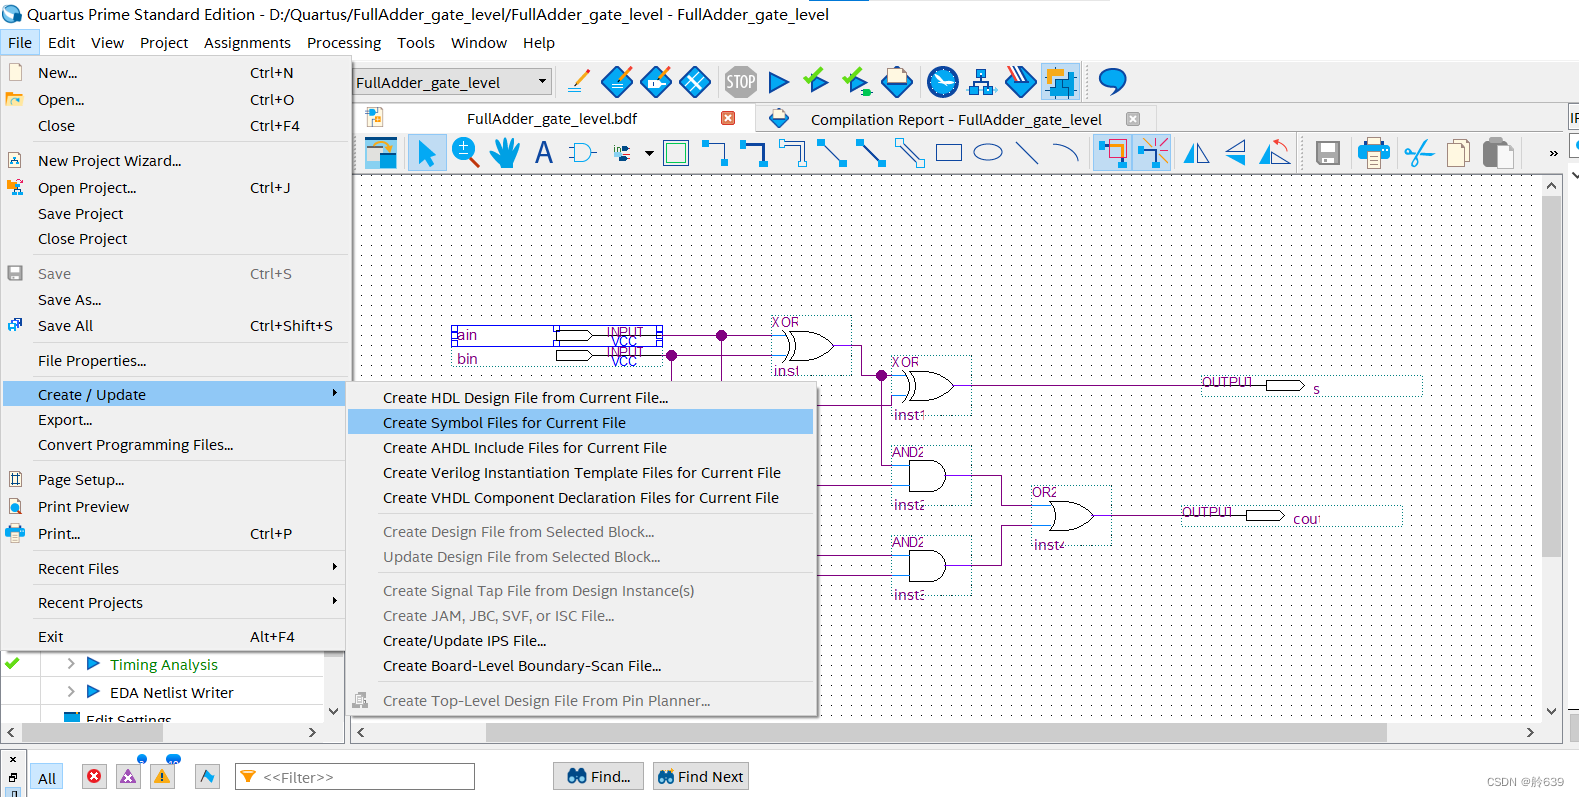The height and width of the screenshot is (797, 1579).
Task: Toggle the partial line selection tool
Action: click(x=1152, y=153)
